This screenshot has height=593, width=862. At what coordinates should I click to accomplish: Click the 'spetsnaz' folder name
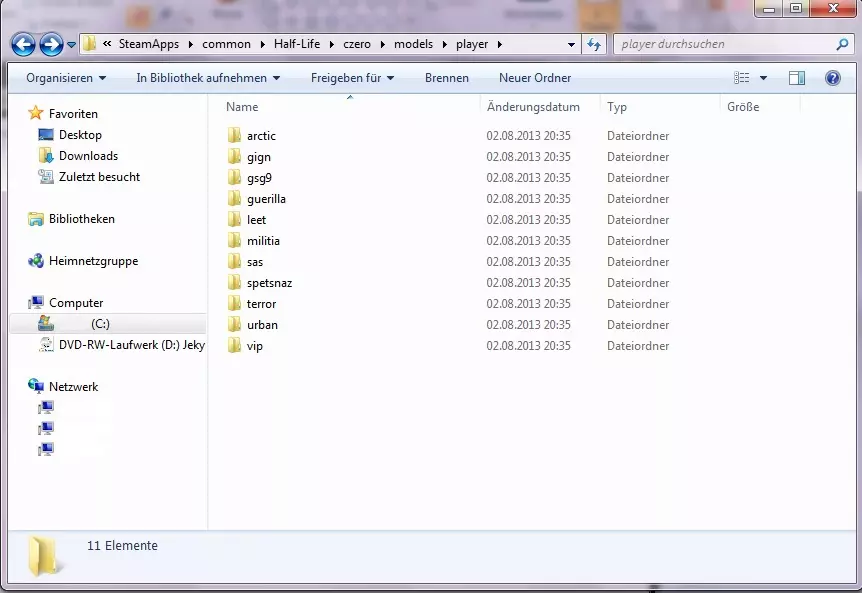click(269, 283)
